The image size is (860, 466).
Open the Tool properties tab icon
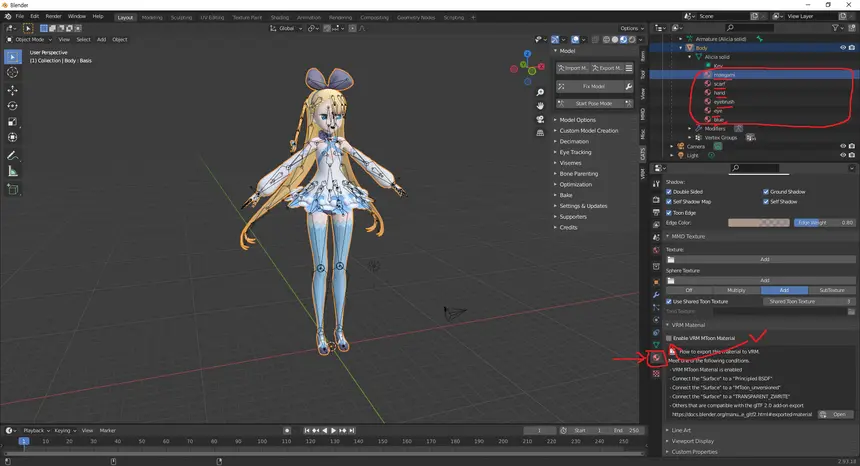point(656,184)
